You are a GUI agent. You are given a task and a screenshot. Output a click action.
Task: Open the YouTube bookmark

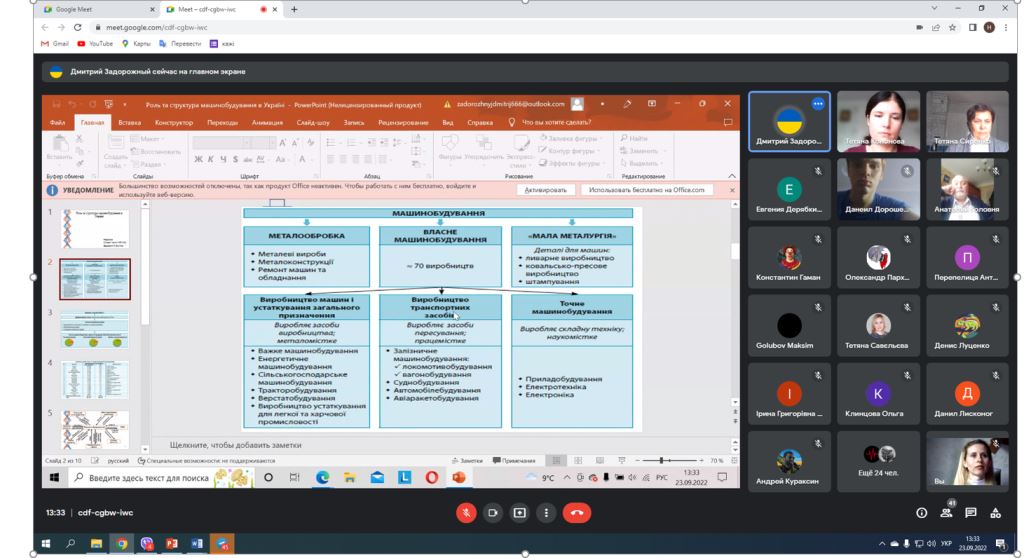point(95,44)
